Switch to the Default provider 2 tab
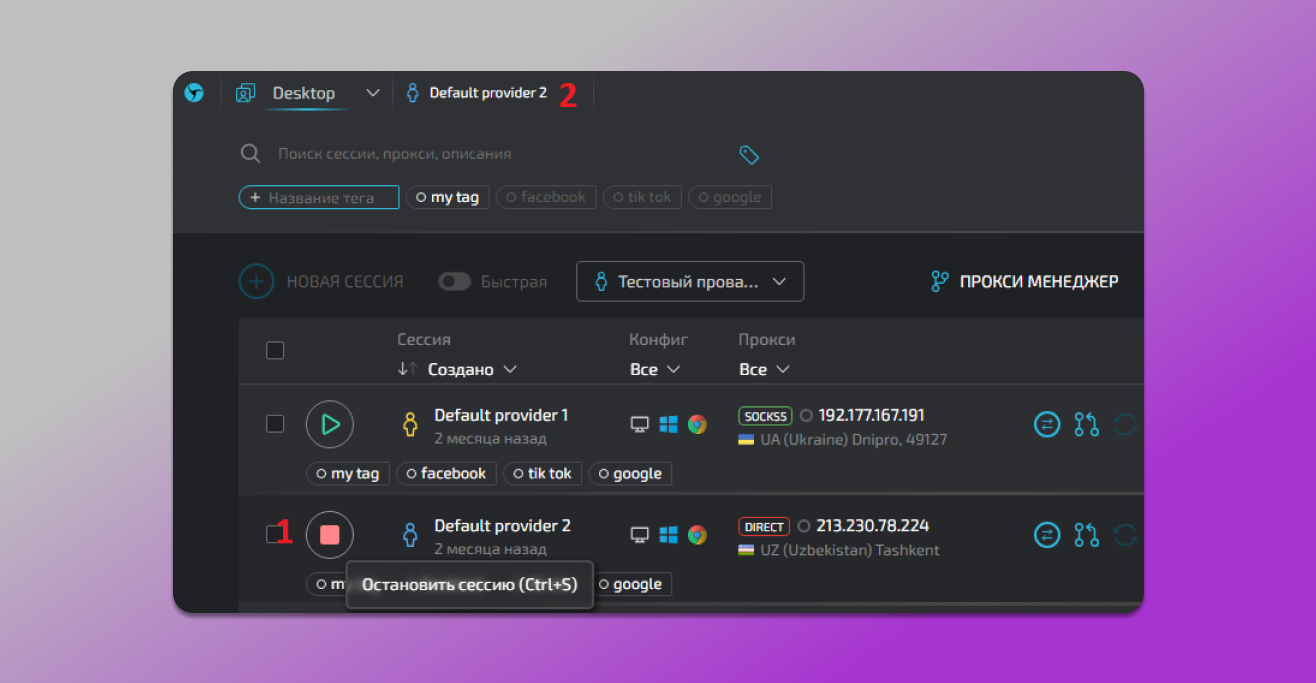 pyautogui.click(x=487, y=93)
